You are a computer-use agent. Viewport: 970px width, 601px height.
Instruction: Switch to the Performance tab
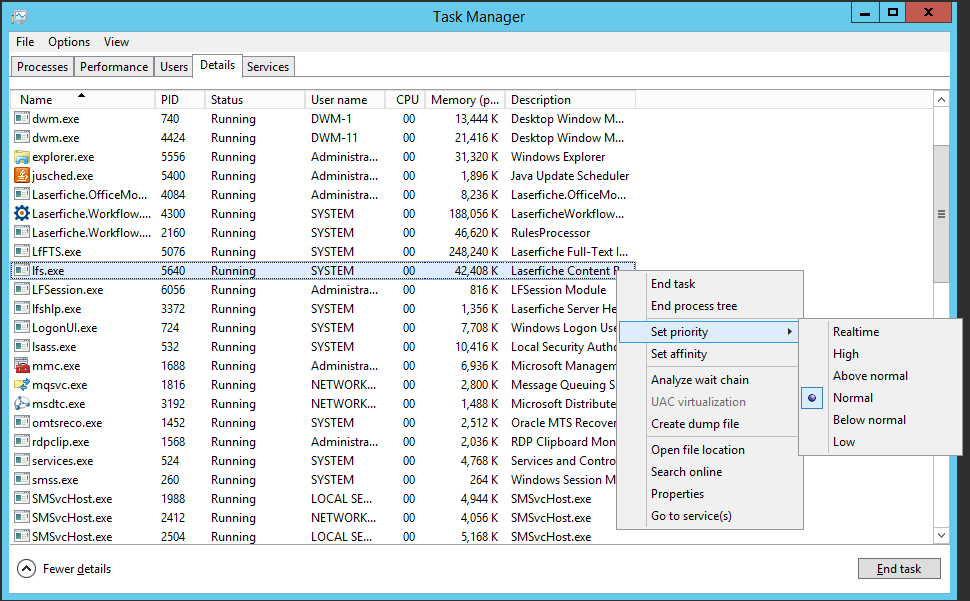(114, 67)
